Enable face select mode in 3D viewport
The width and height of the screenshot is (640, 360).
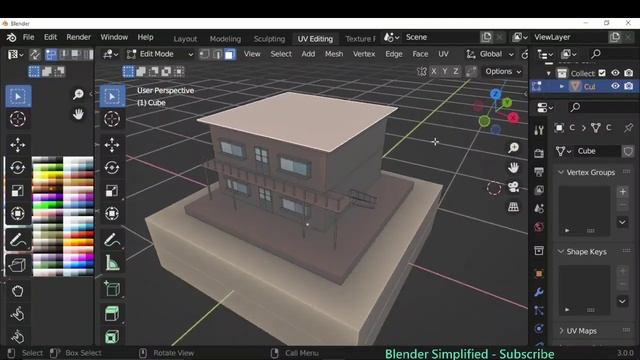(230, 54)
